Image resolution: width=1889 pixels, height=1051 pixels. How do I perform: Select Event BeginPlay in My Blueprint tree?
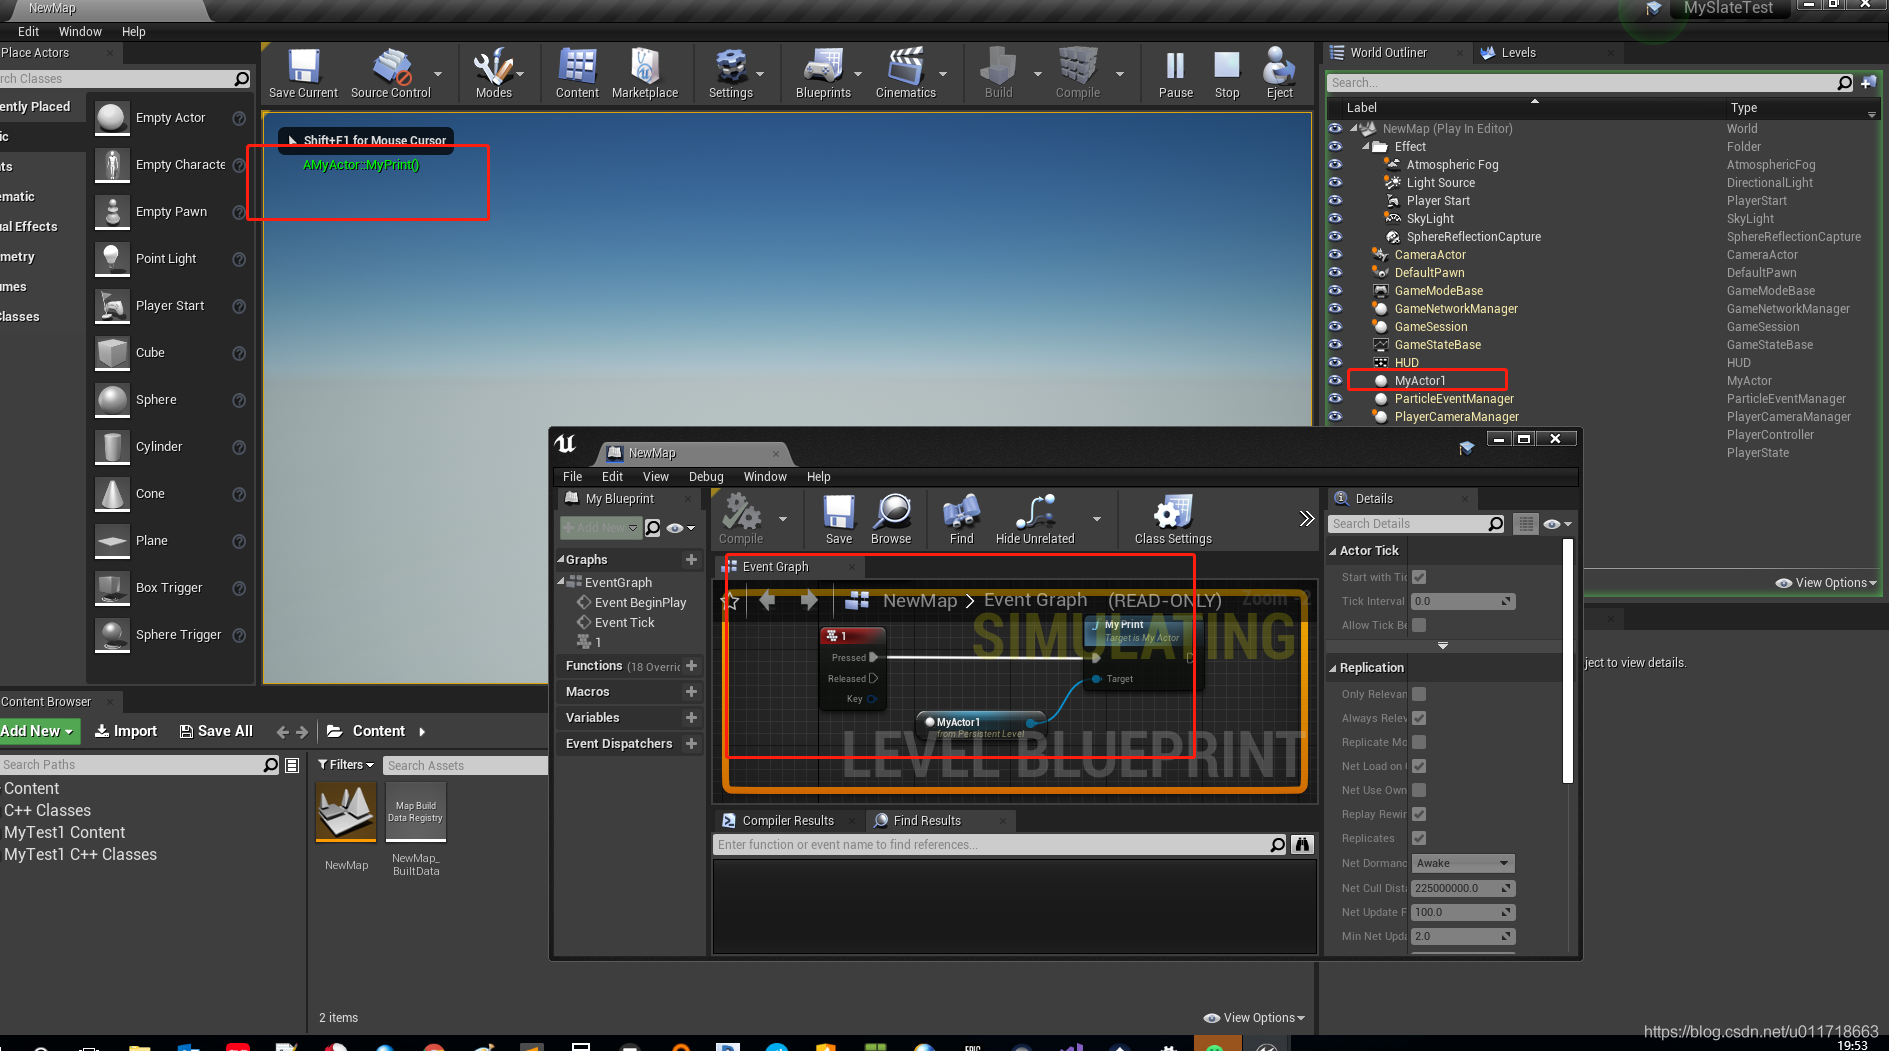[x=640, y=603]
